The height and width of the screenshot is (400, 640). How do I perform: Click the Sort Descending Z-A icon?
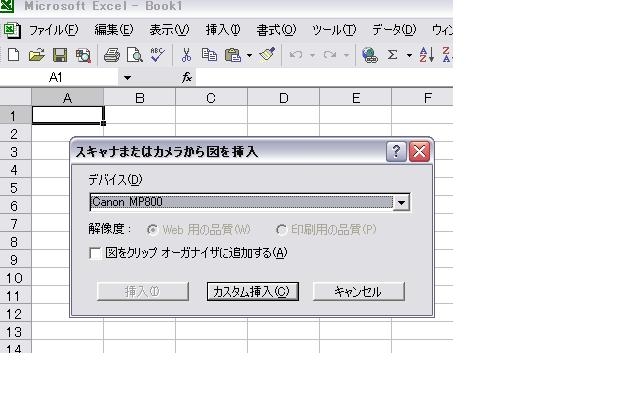tap(447, 55)
